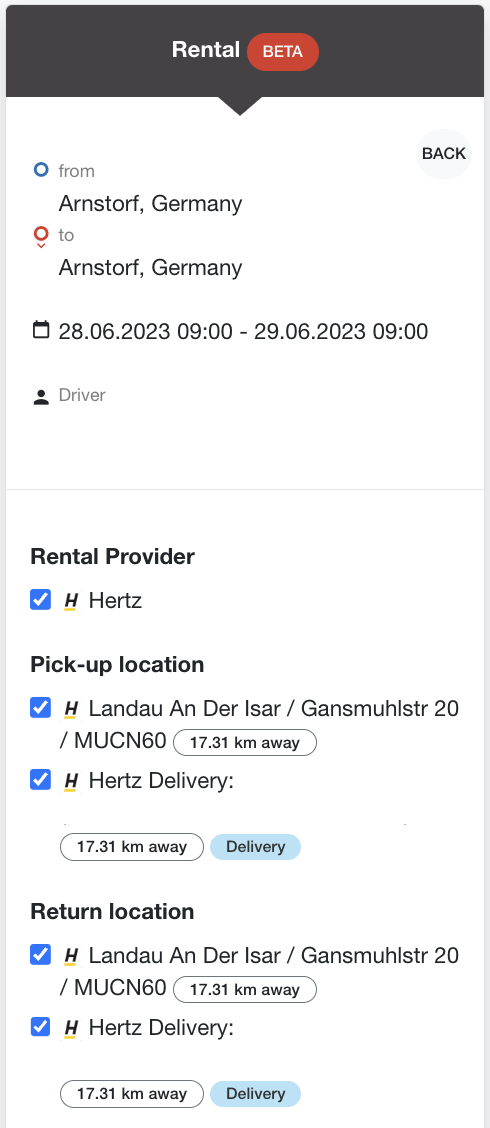Click the Hertz logo under Rental Provider
This screenshot has height=1128, width=490.
coord(71,601)
